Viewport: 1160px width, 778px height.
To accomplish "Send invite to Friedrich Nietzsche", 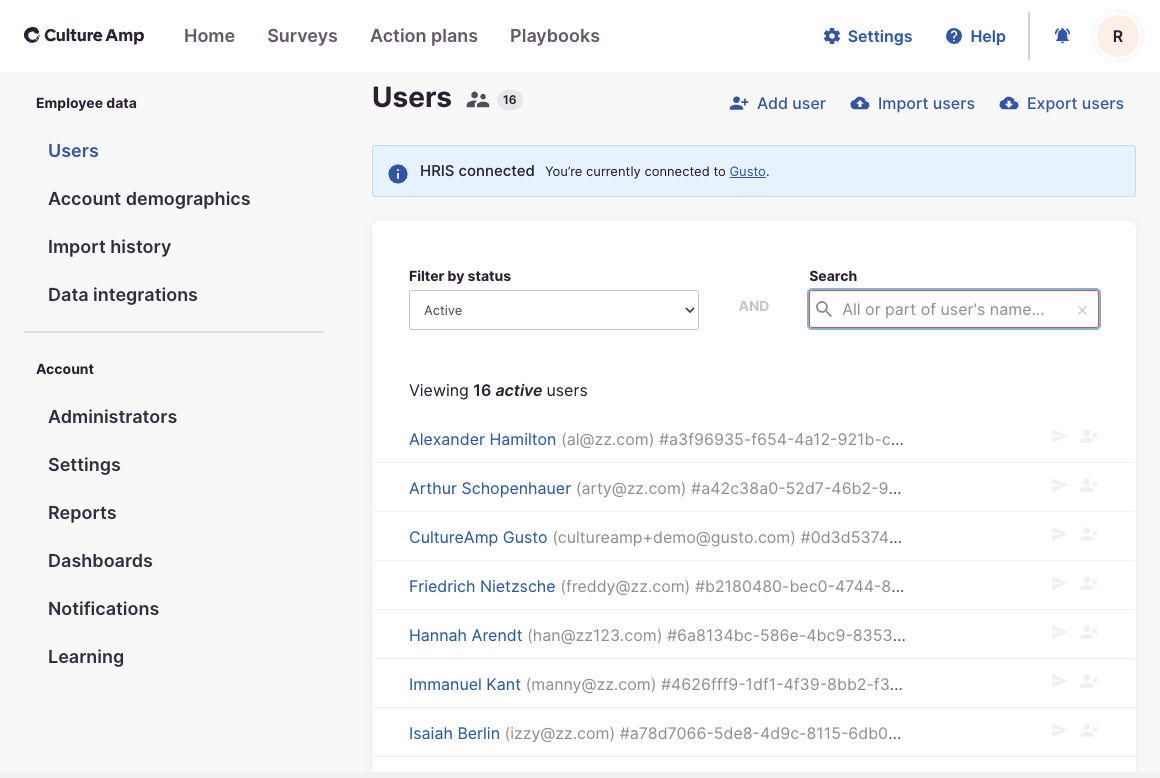I will [1059, 584].
